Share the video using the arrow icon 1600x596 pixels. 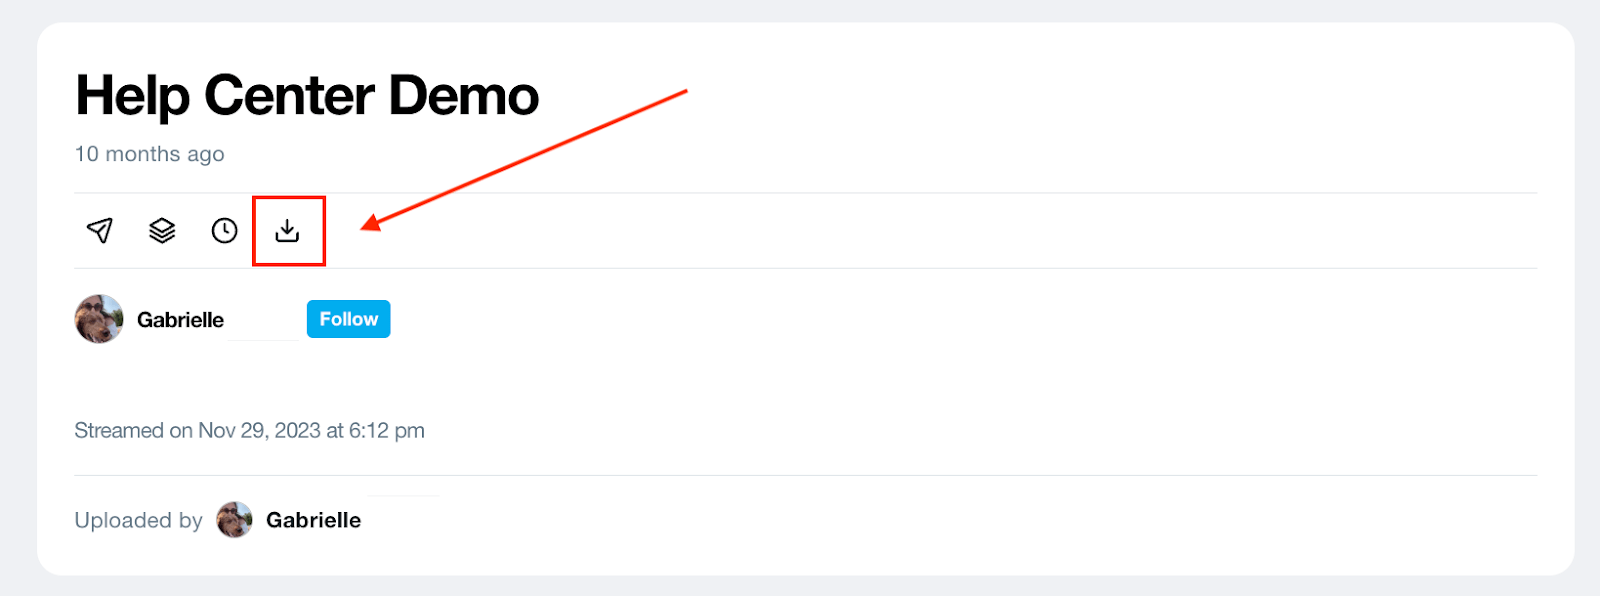coord(99,231)
